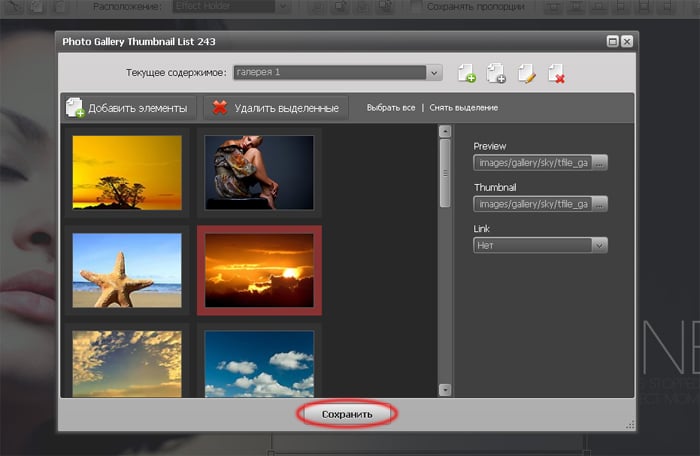Expand the Link dropdown showing 'Нет'

599,245
